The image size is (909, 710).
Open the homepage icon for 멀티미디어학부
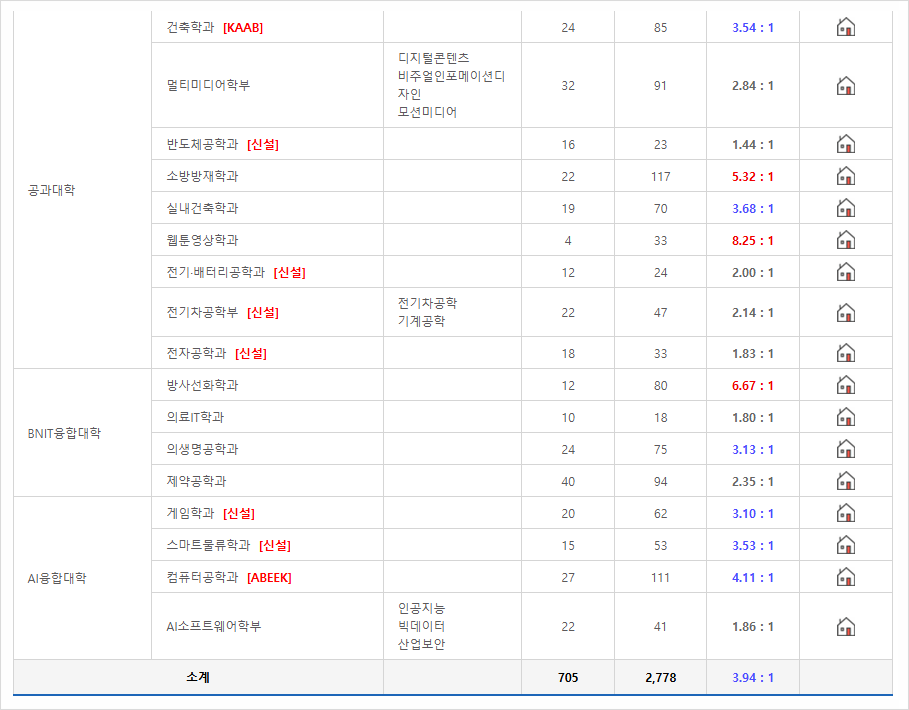click(846, 86)
